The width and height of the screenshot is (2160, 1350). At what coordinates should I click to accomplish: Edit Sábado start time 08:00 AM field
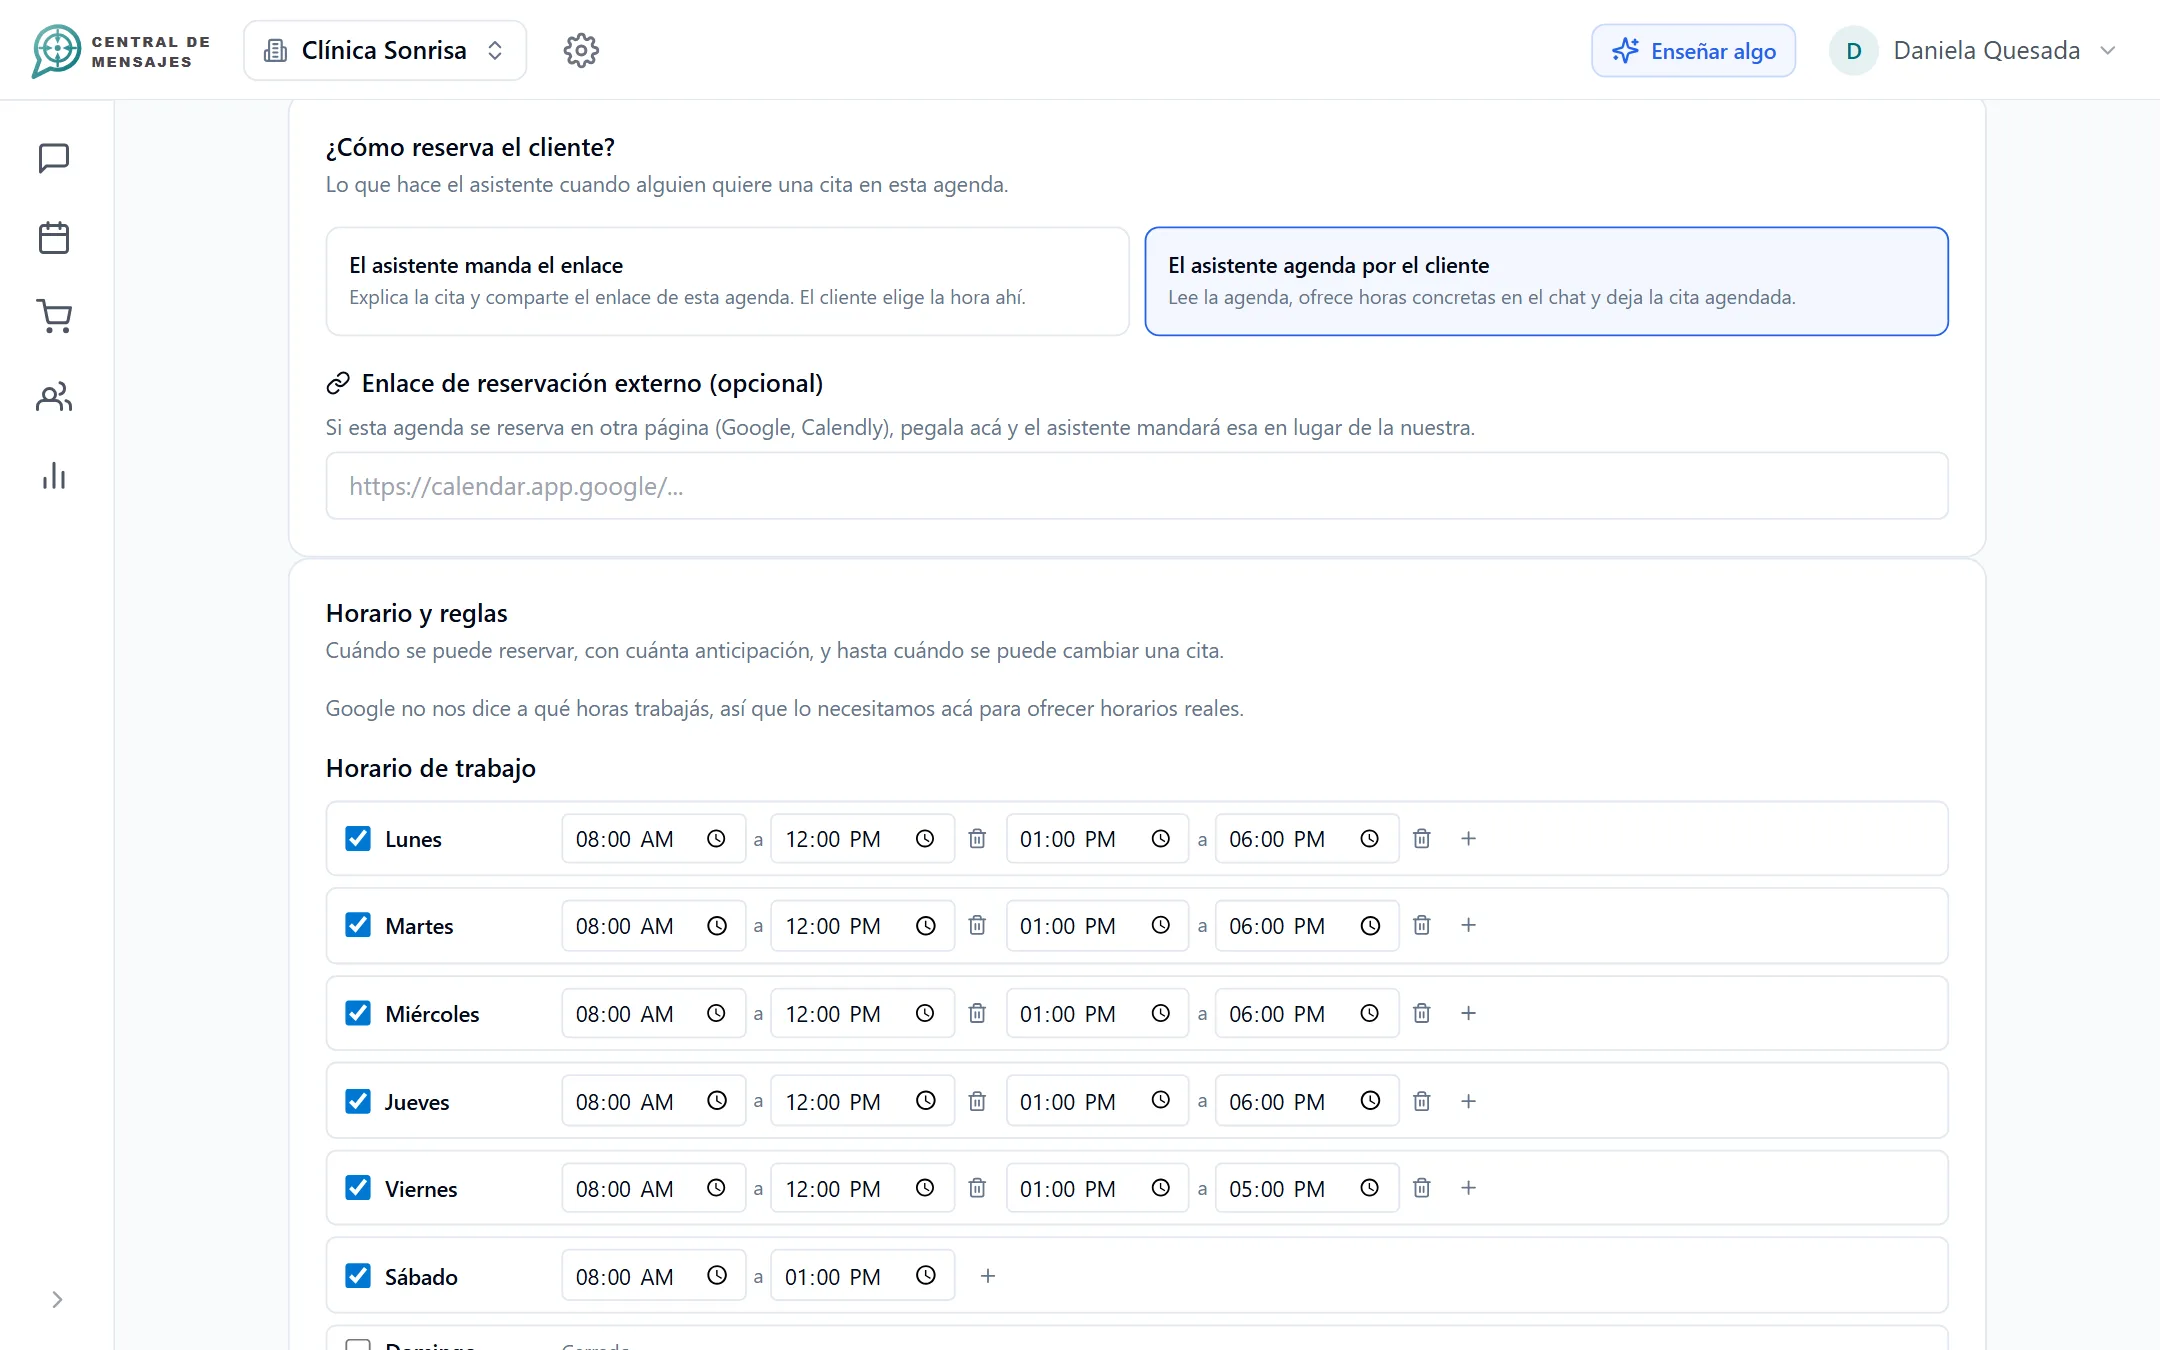(x=653, y=1276)
